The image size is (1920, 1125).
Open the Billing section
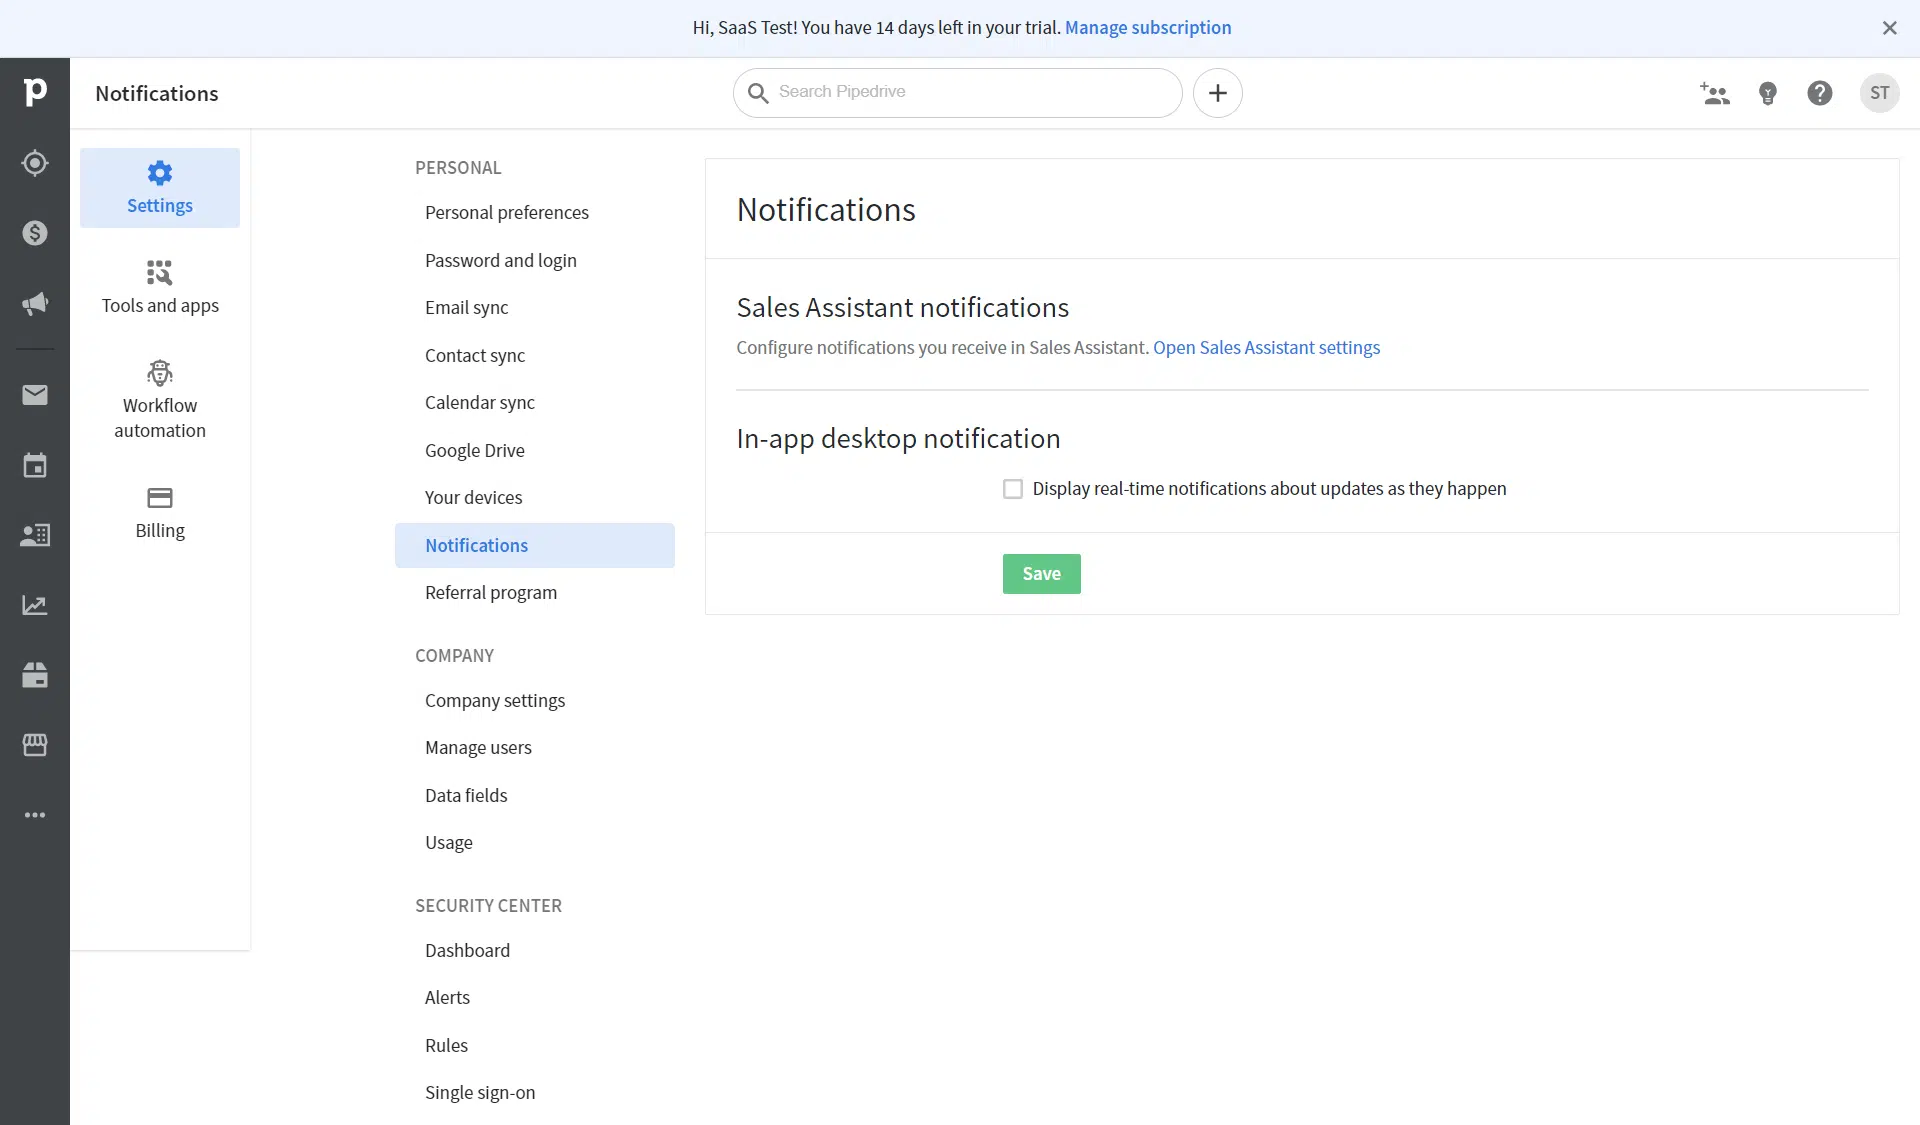point(160,513)
